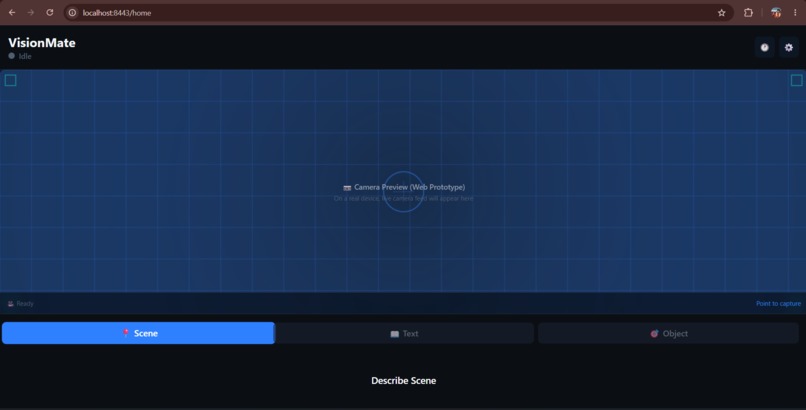
Task: Click the red pin icon on Scene tab
Action: [x=125, y=333]
